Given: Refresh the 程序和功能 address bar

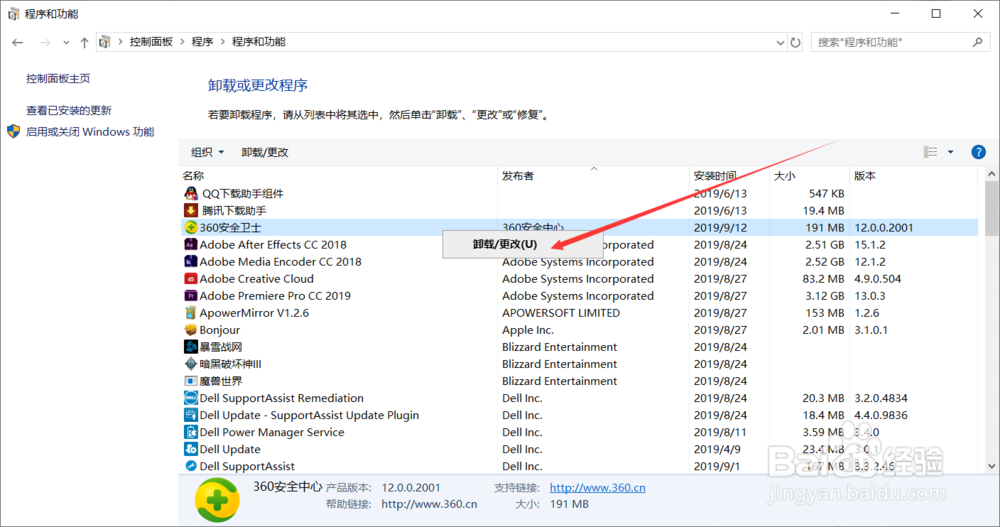Looking at the screenshot, I should 795,42.
